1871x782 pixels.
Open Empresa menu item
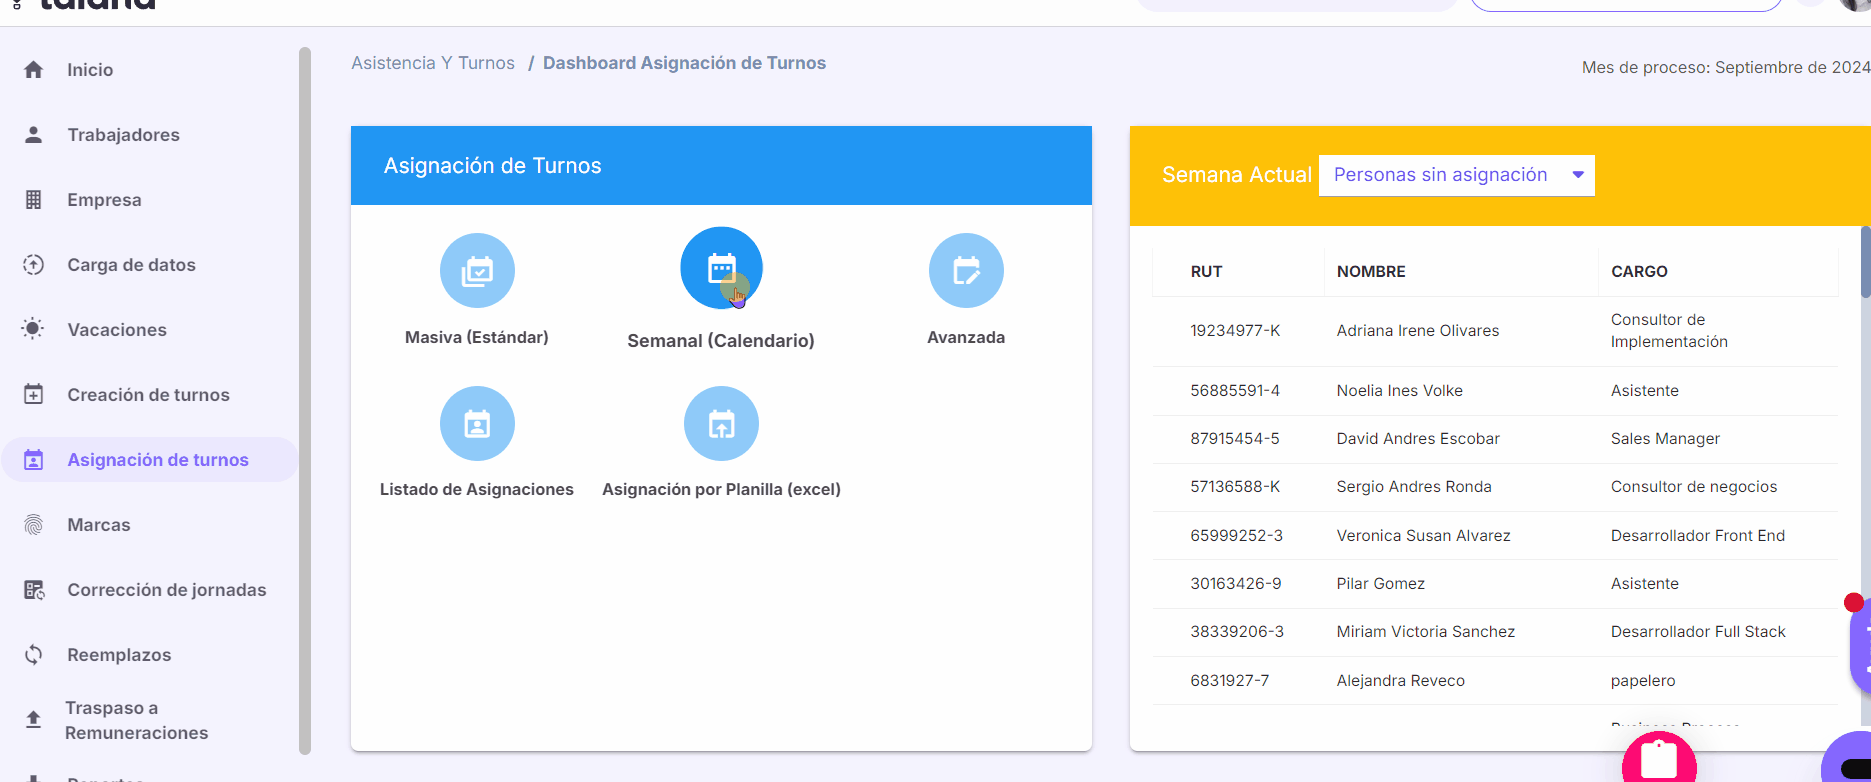click(104, 200)
